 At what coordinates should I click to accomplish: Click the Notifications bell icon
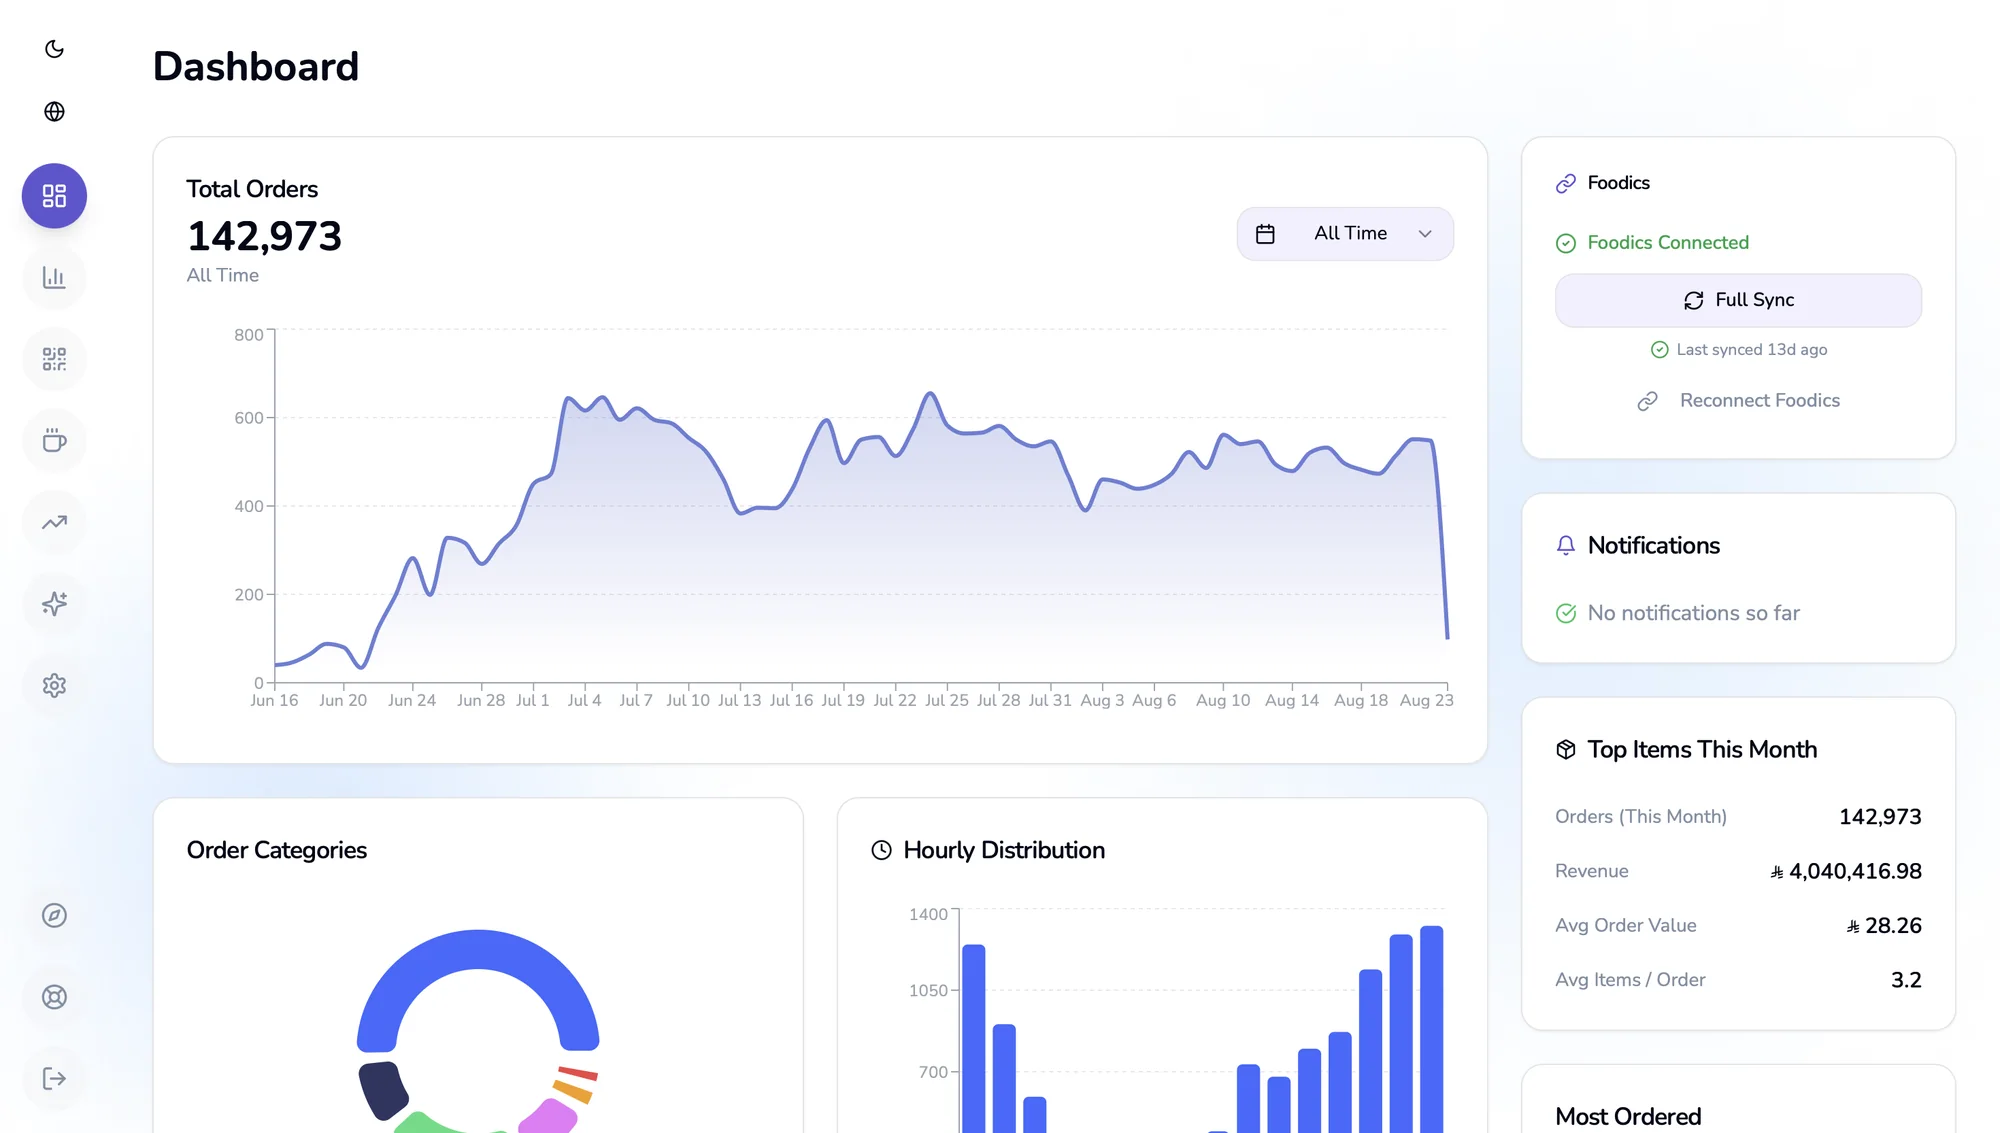[x=1566, y=545]
